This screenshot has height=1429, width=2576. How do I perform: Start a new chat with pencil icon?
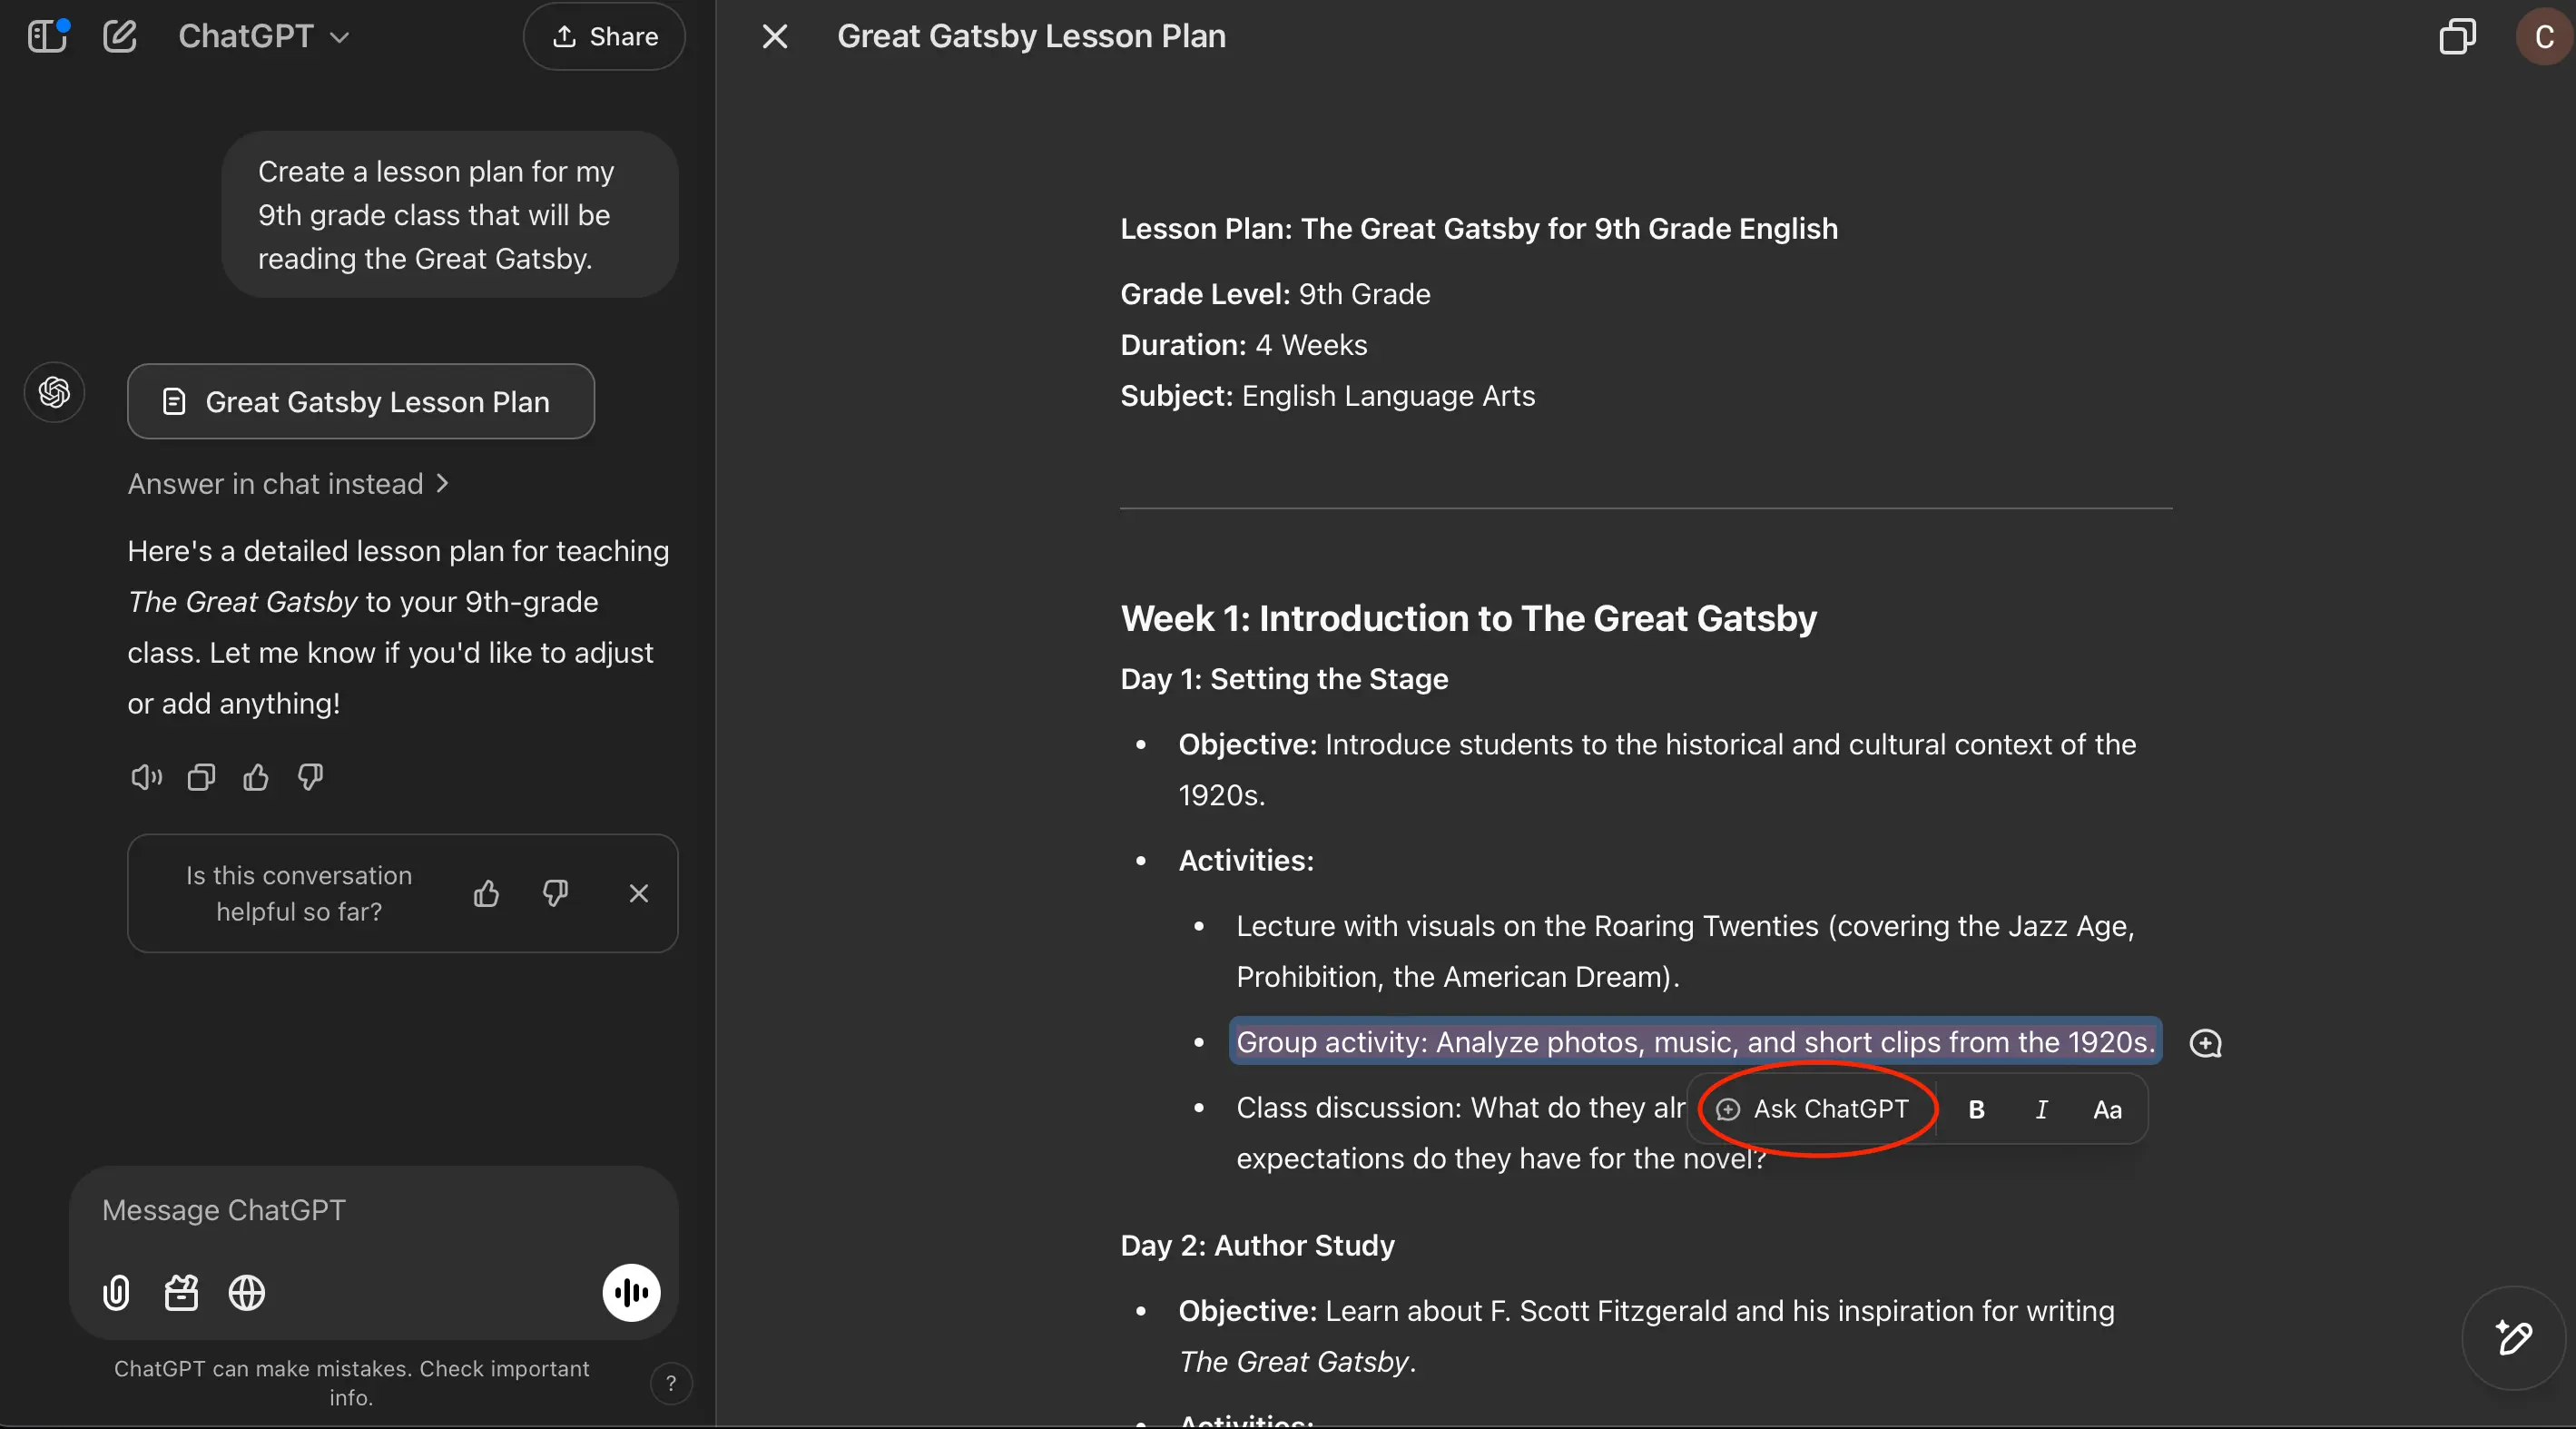(119, 37)
